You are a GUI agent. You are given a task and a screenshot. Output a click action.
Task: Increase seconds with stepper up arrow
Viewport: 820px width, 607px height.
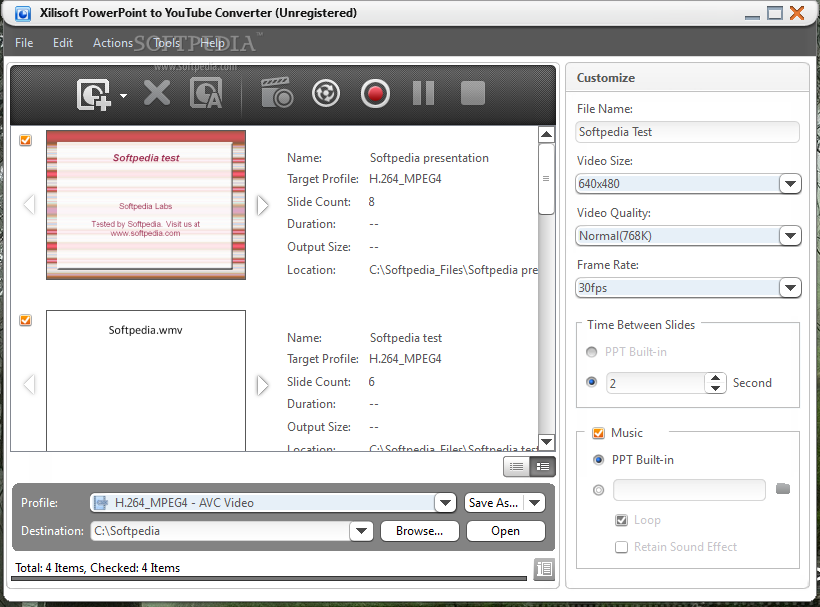715,378
